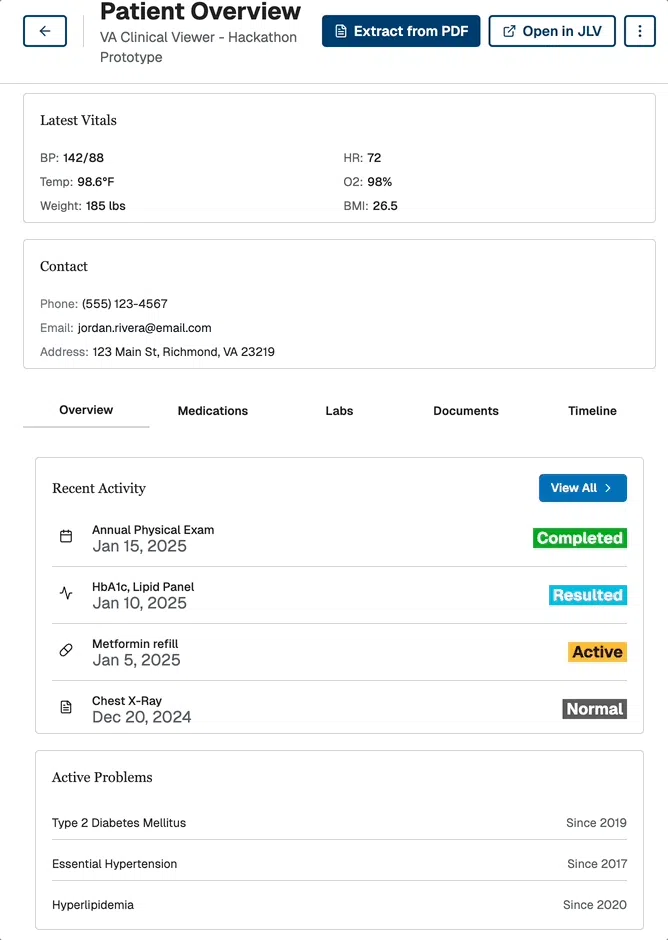Click the back arrow button
This screenshot has width=668, height=940.
(x=45, y=31)
